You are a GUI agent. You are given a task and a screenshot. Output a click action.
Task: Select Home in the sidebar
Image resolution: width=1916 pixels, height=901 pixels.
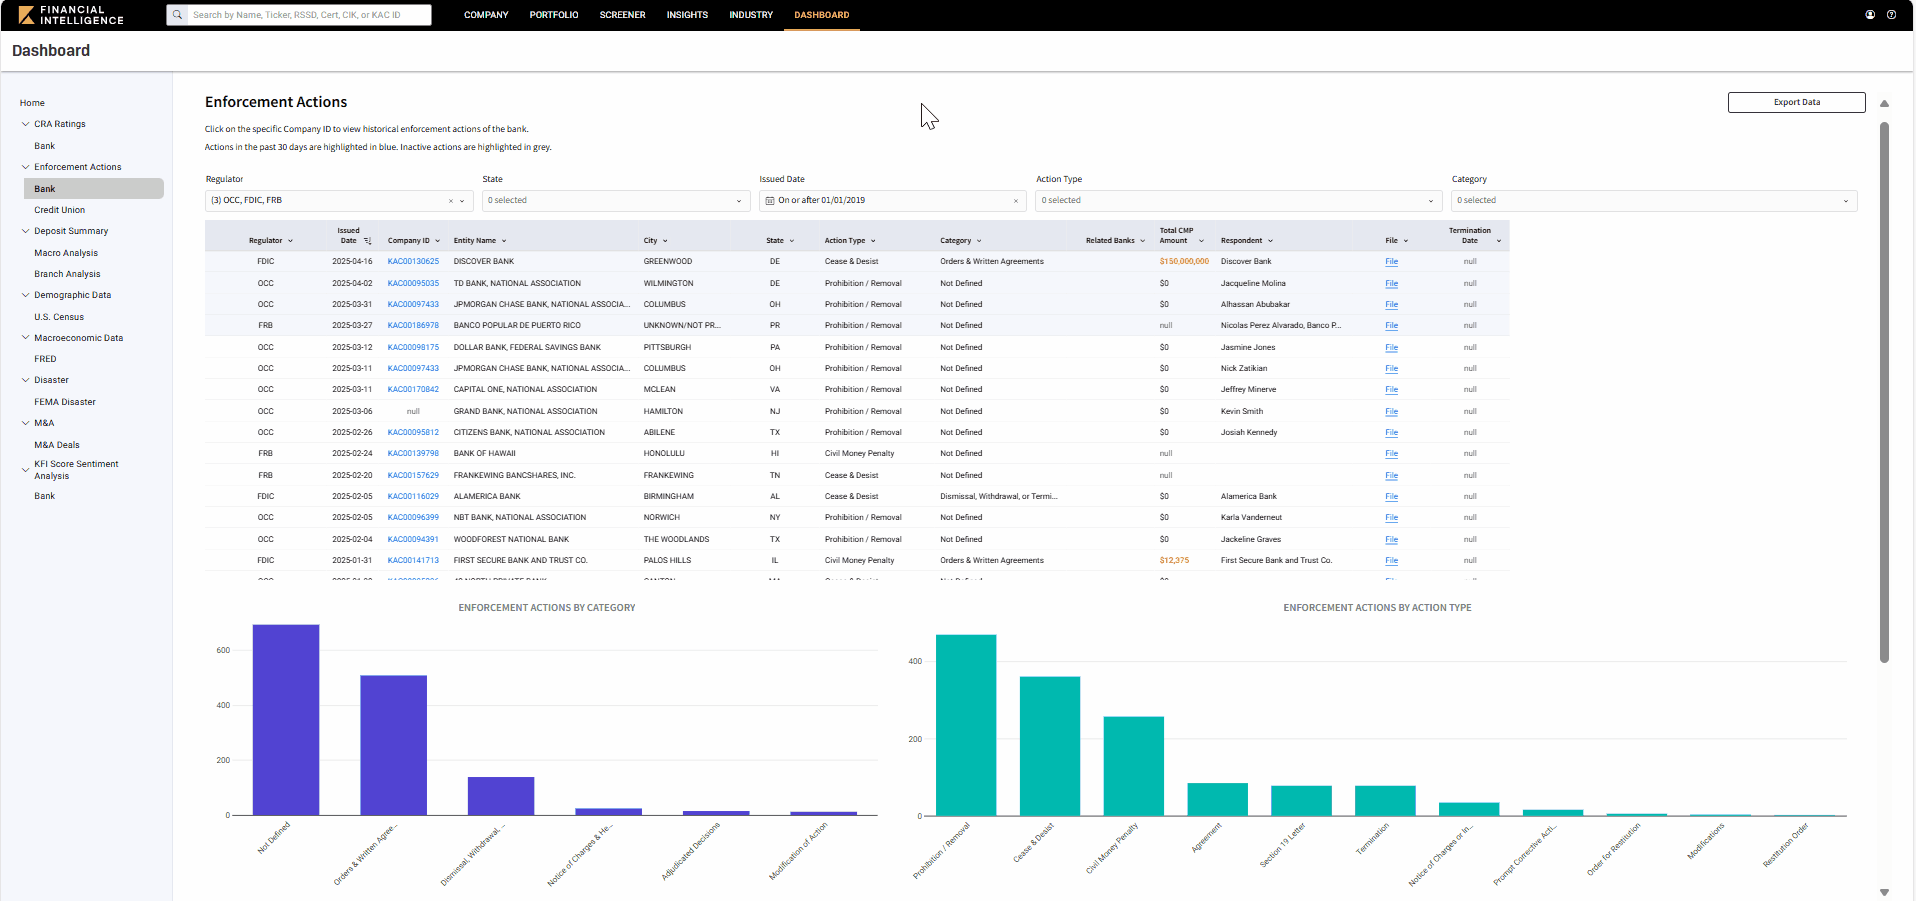[x=32, y=103]
